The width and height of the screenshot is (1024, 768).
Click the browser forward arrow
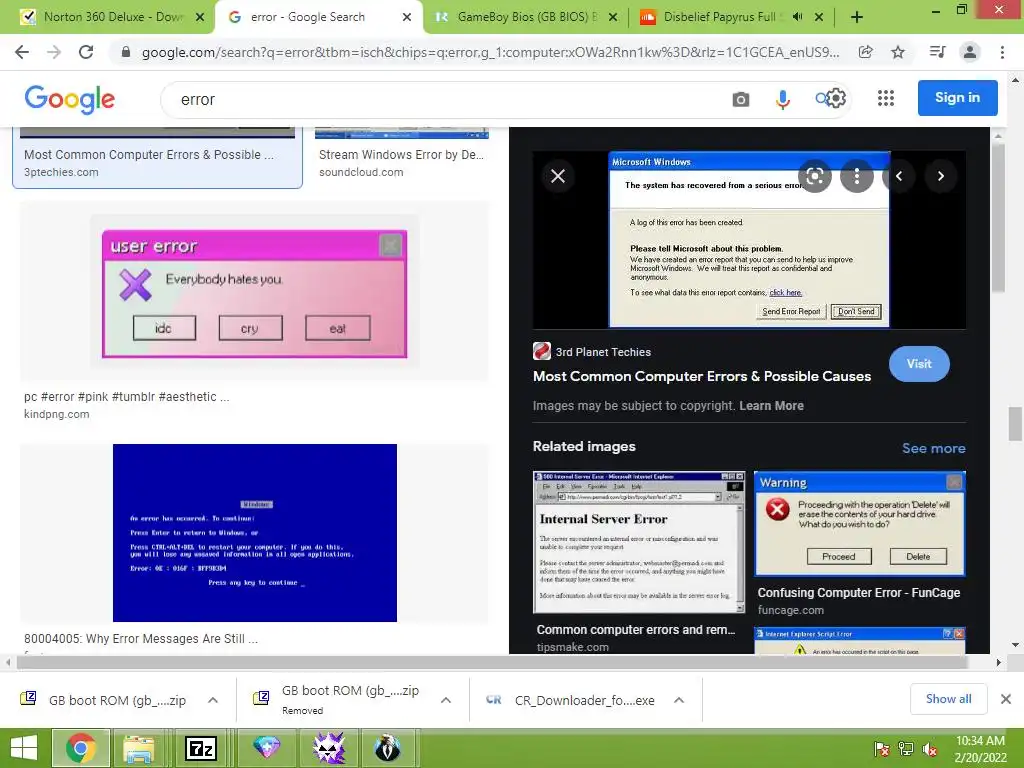(54, 52)
